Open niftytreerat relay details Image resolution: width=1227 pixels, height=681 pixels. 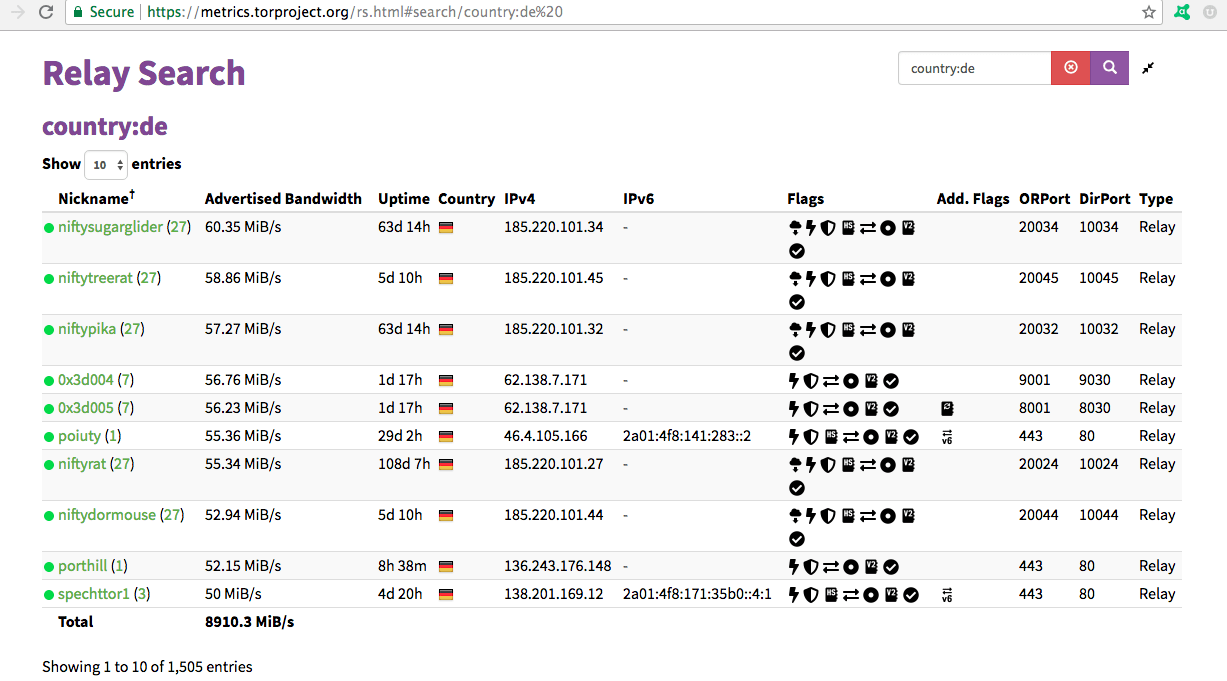pos(95,278)
